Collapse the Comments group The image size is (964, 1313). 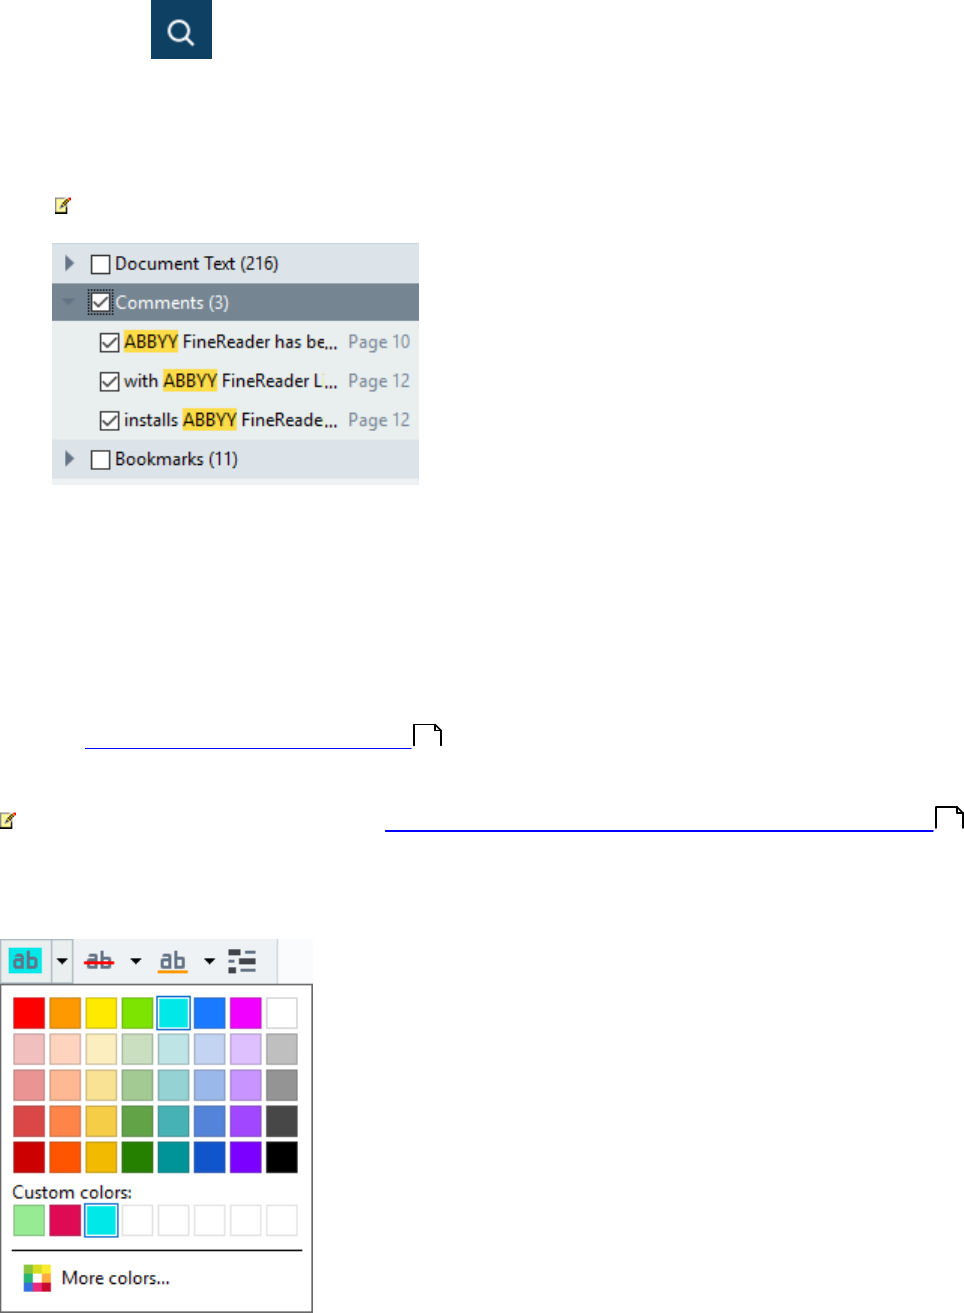pos(68,302)
